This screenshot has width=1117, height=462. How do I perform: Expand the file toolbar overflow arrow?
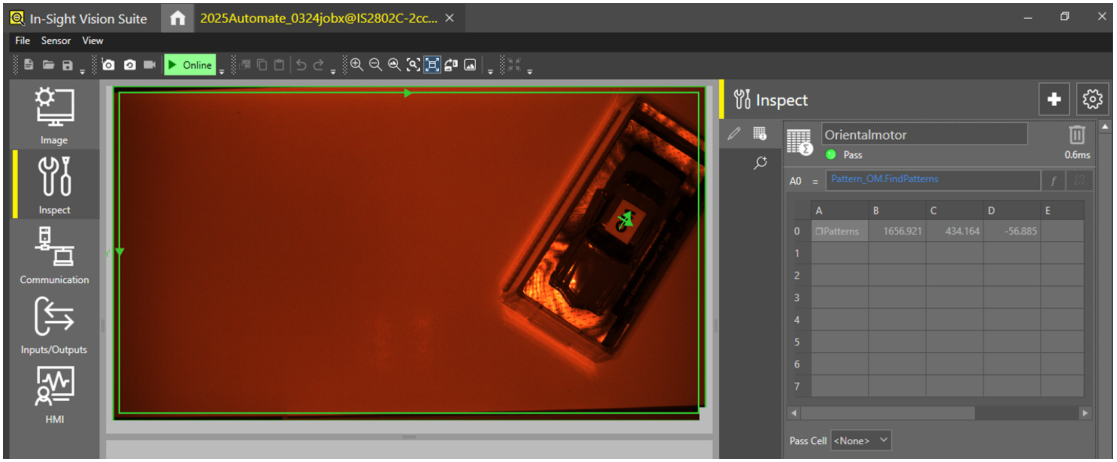click(x=82, y=68)
